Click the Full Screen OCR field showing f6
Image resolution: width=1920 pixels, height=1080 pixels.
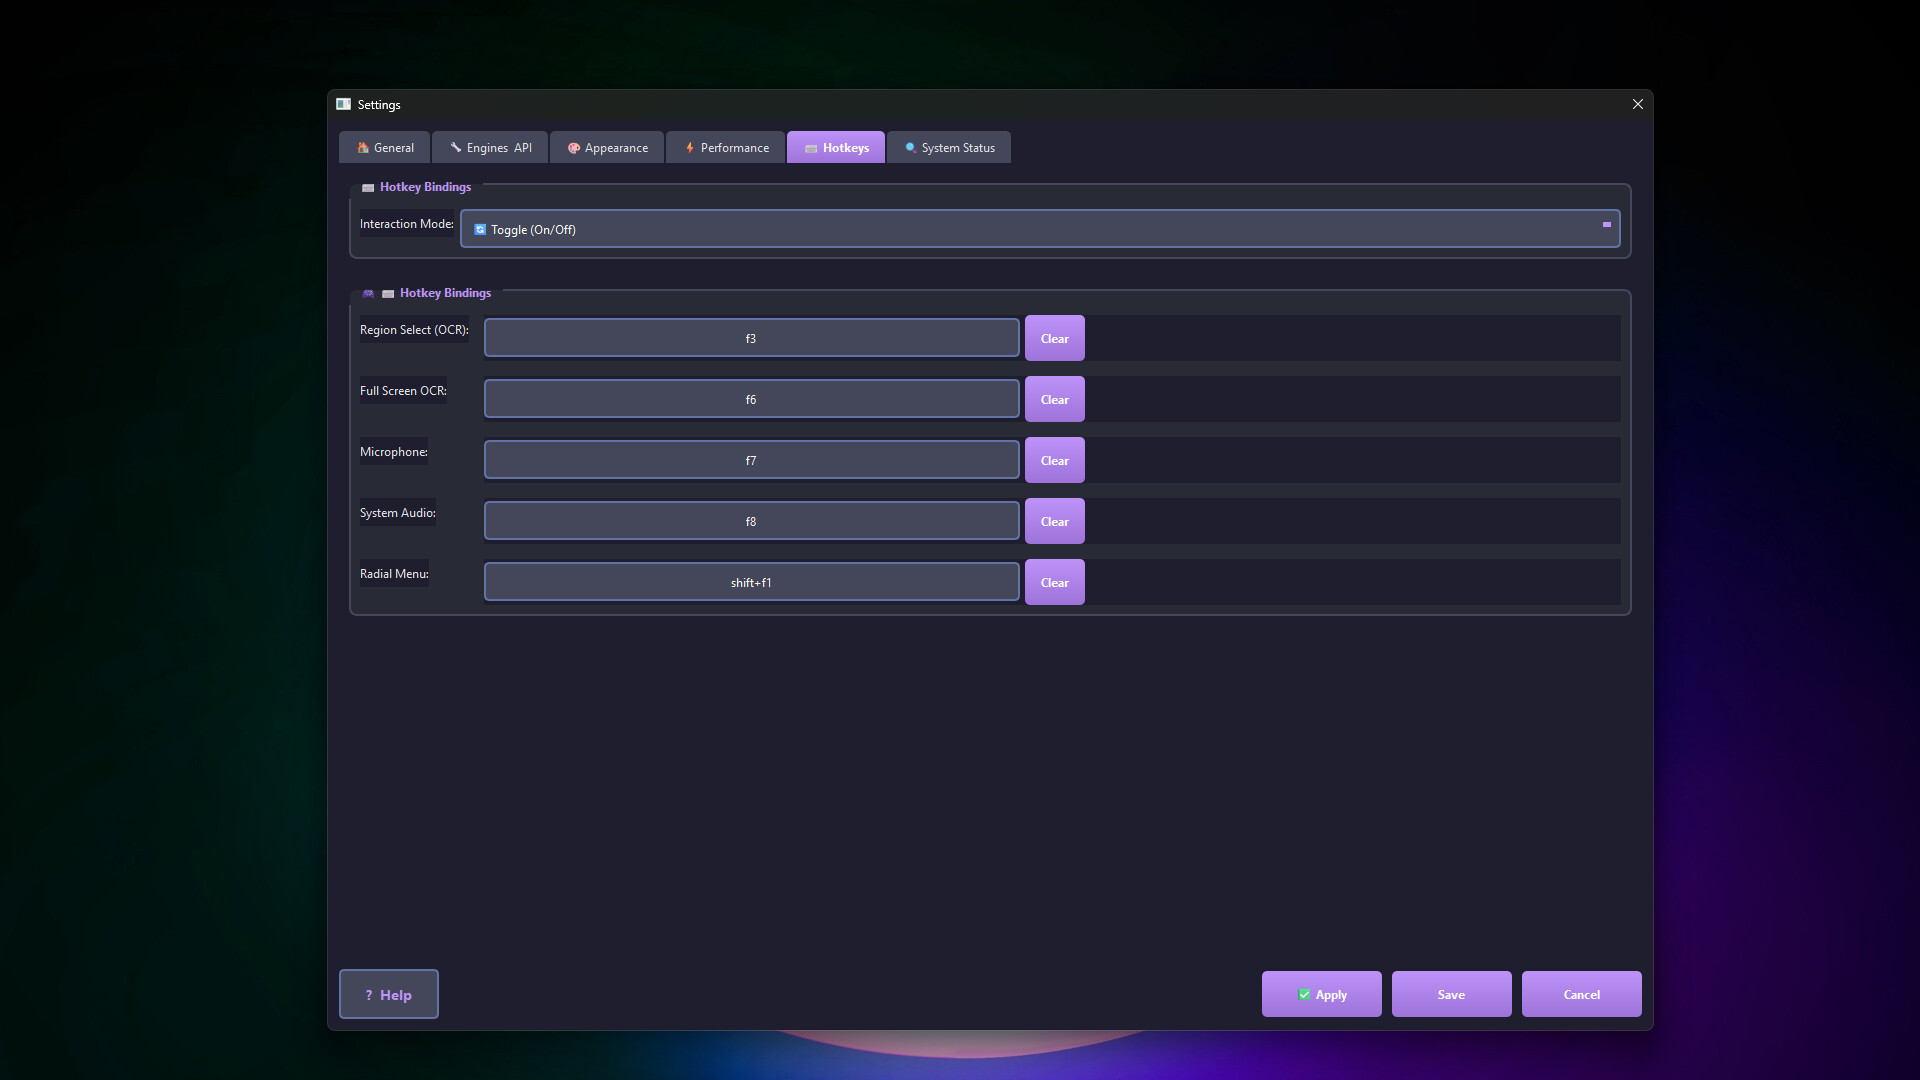(x=750, y=398)
